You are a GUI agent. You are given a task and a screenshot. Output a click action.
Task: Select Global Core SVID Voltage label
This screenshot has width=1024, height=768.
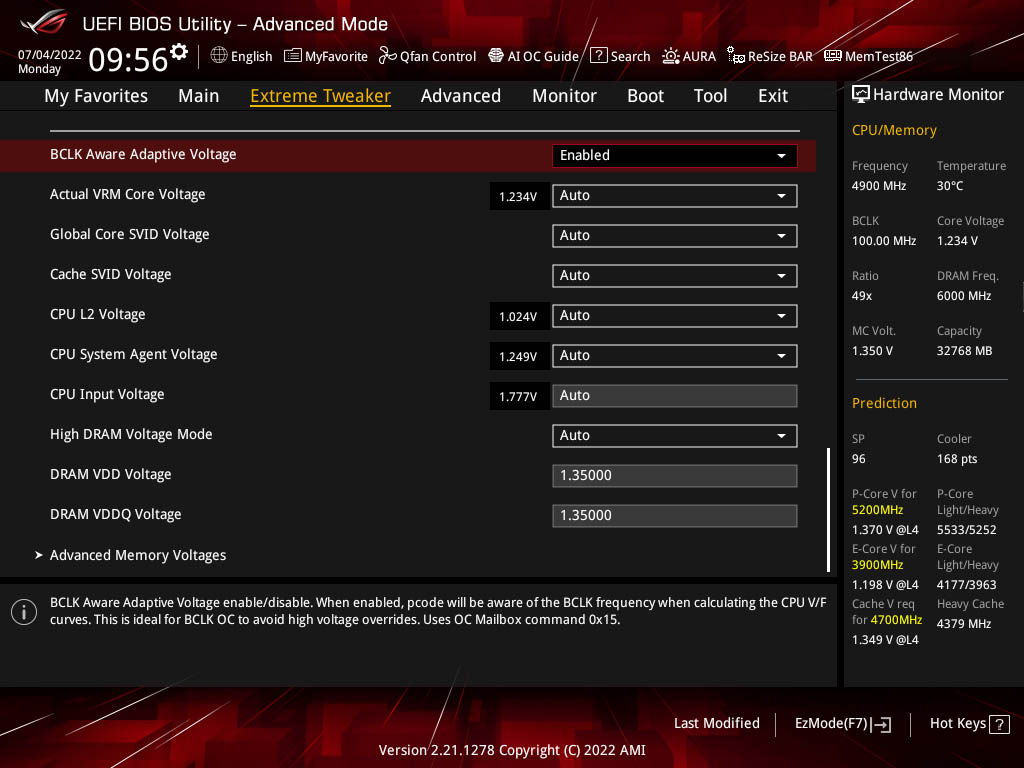(129, 234)
